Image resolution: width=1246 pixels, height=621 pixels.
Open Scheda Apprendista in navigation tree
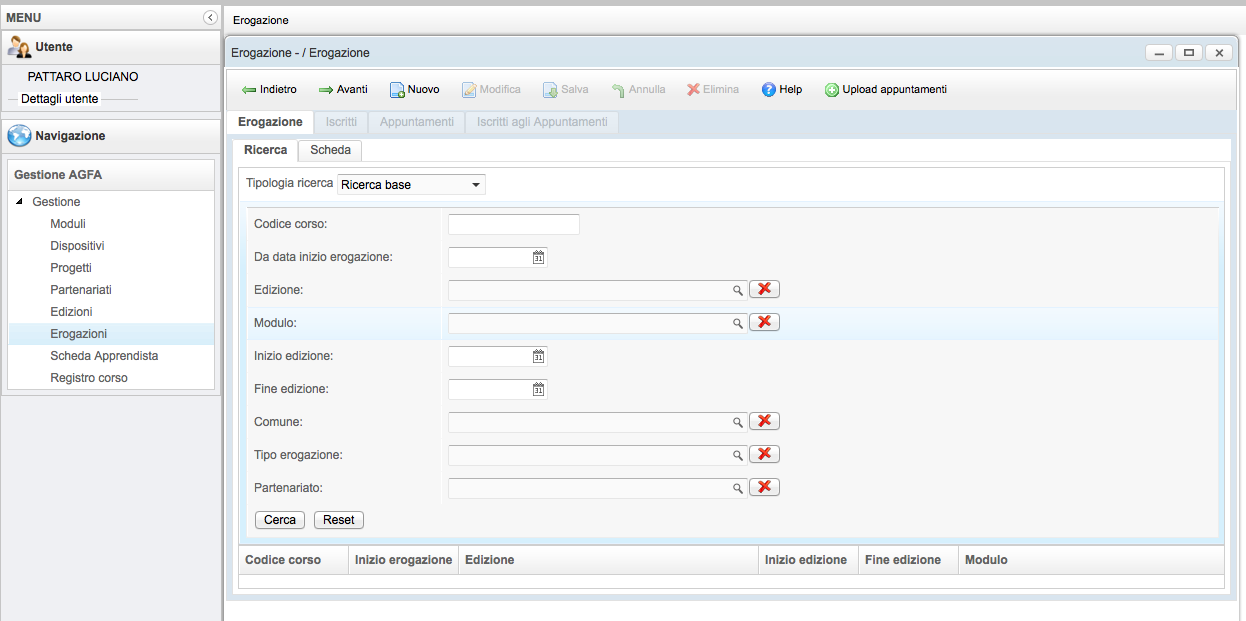click(x=104, y=356)
